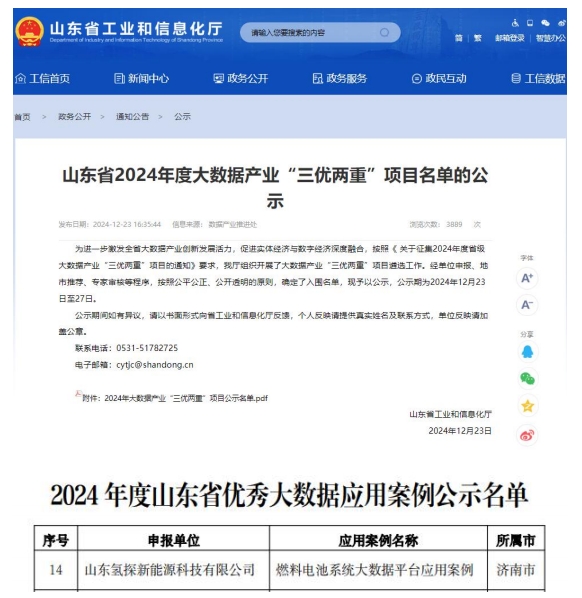Screen dimensions: 582x598
Task: Open 智慧办公 link
Action: 551,38
